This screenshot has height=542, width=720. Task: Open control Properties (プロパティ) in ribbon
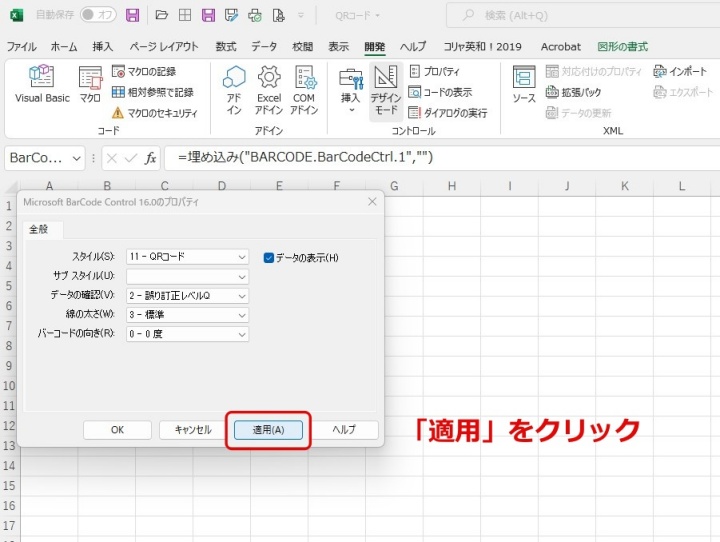click(x=434, y=72)
